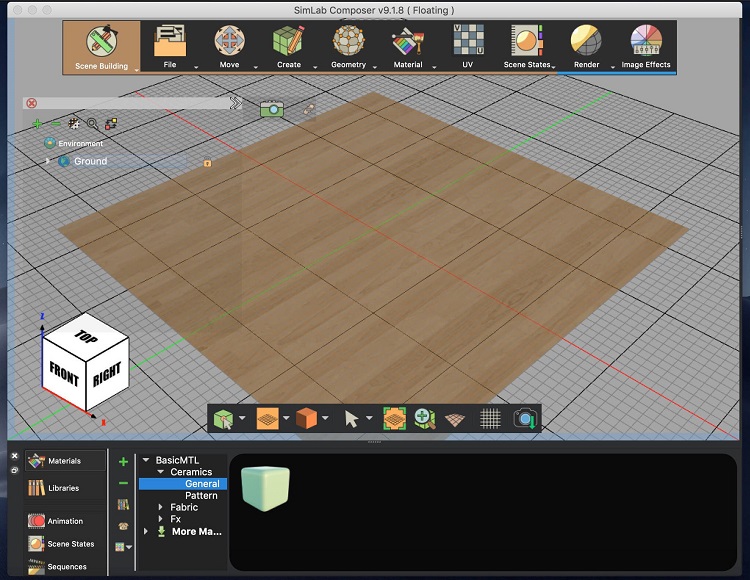Click the TOP face of view cube
750x580 pixels.
(84, 337)
